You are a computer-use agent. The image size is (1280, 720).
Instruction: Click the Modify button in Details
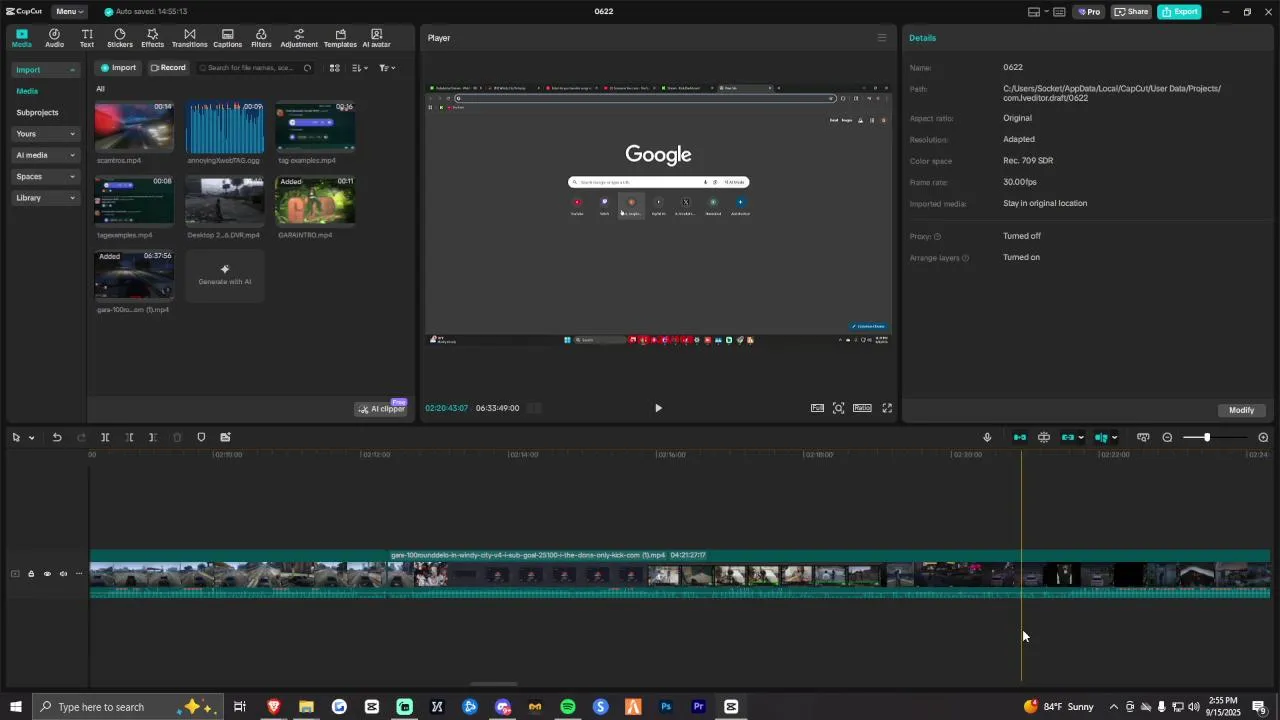click(x=1242, y=410)
